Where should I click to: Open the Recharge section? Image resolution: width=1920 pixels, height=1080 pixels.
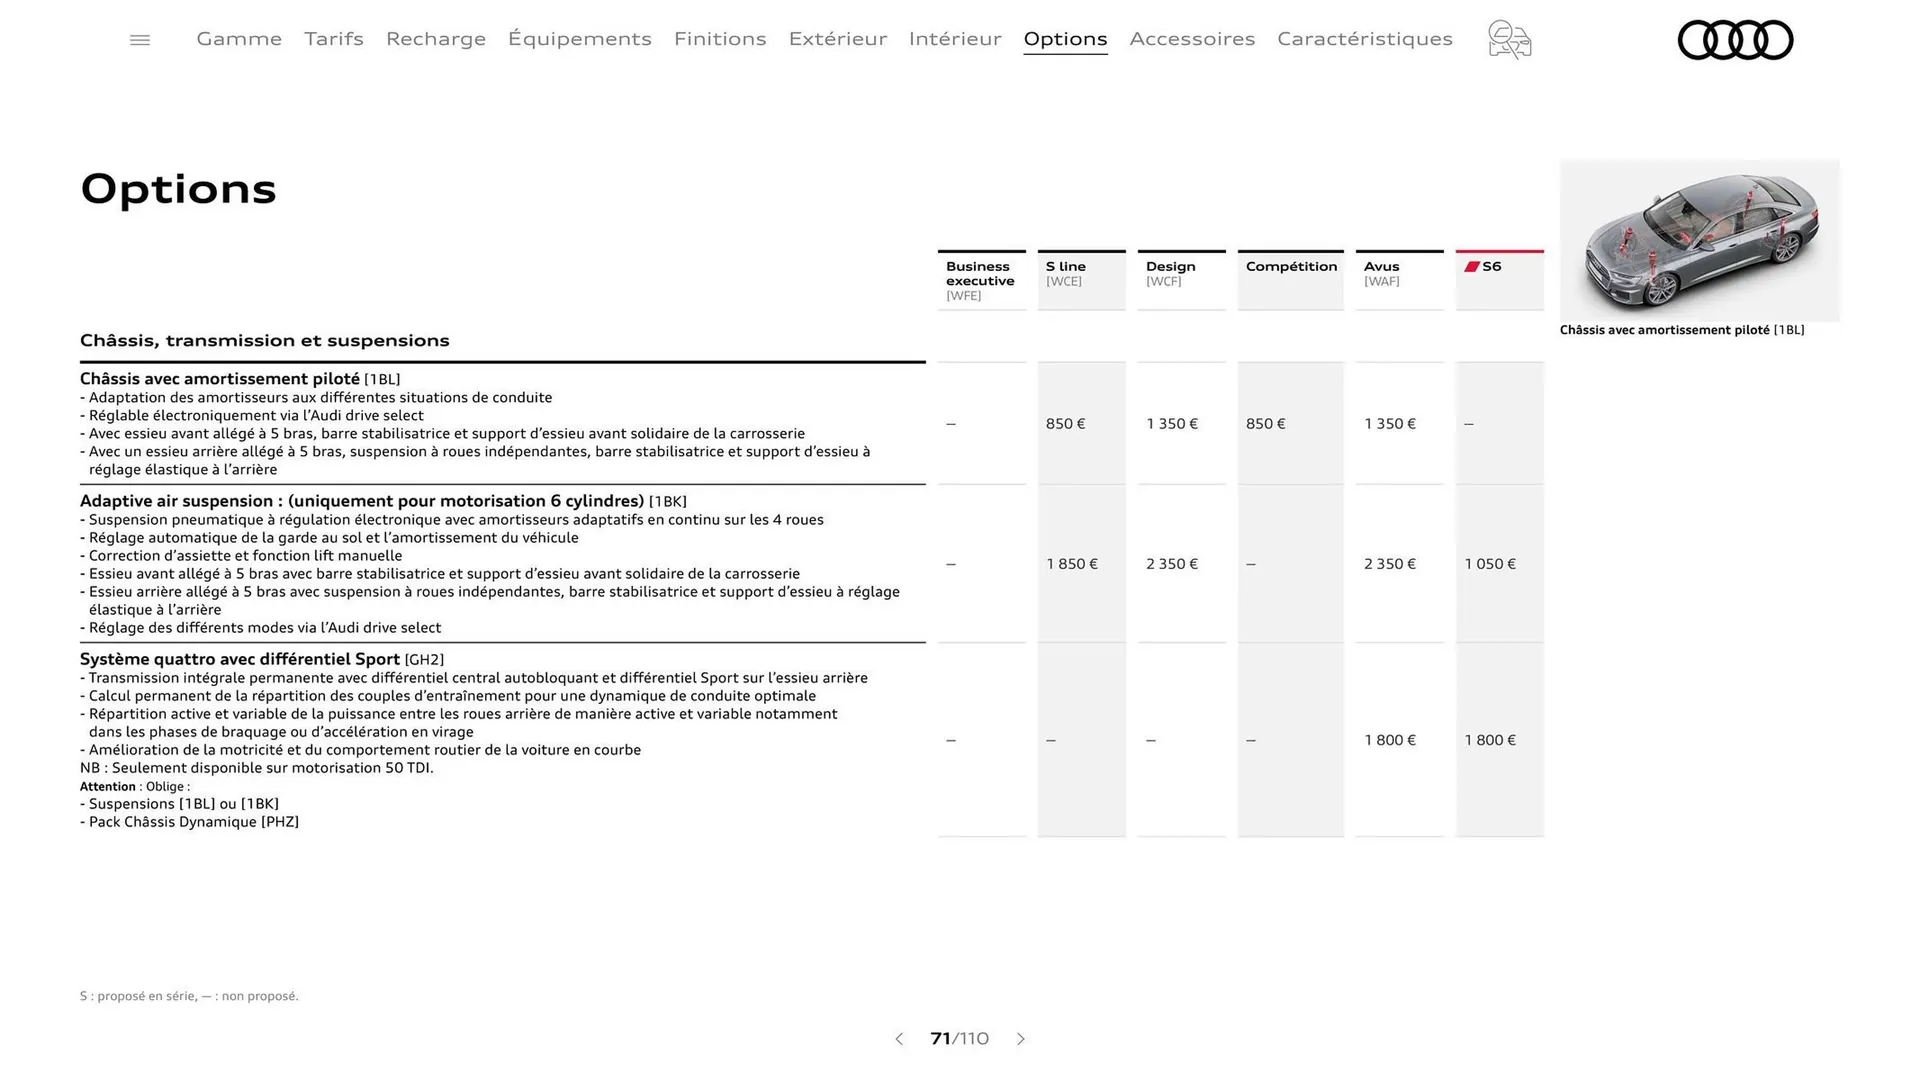(435, 39)
